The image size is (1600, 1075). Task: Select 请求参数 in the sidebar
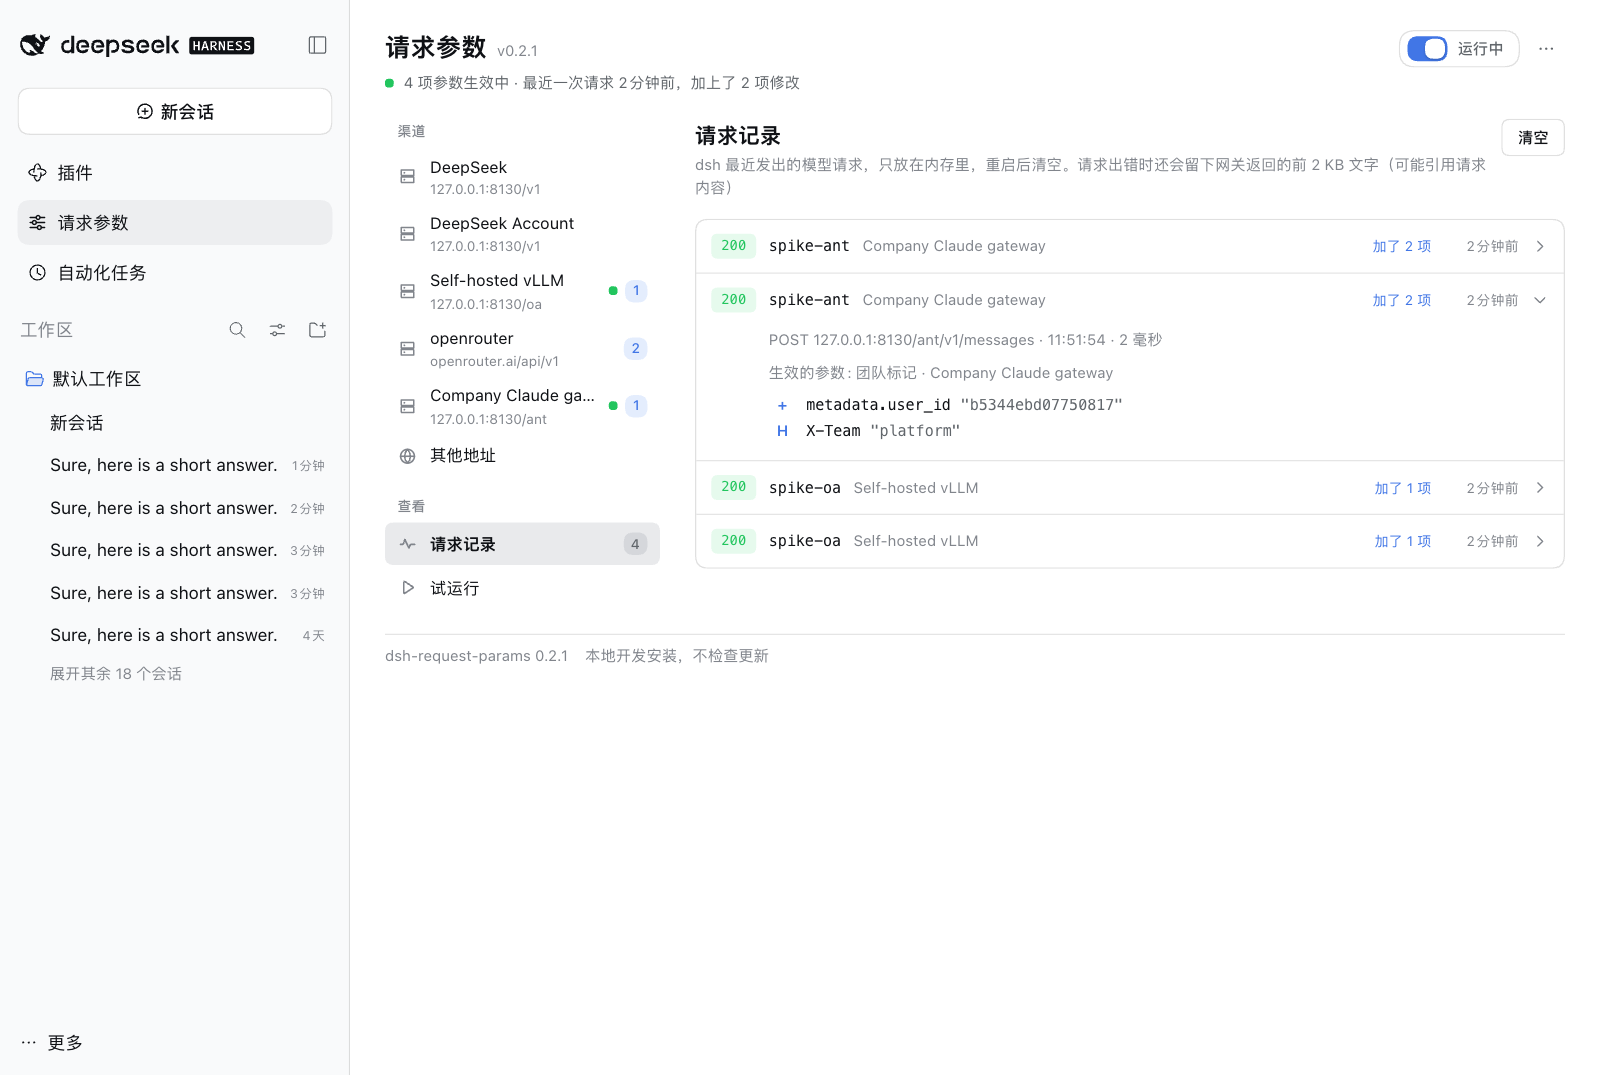tap(175, 223)
